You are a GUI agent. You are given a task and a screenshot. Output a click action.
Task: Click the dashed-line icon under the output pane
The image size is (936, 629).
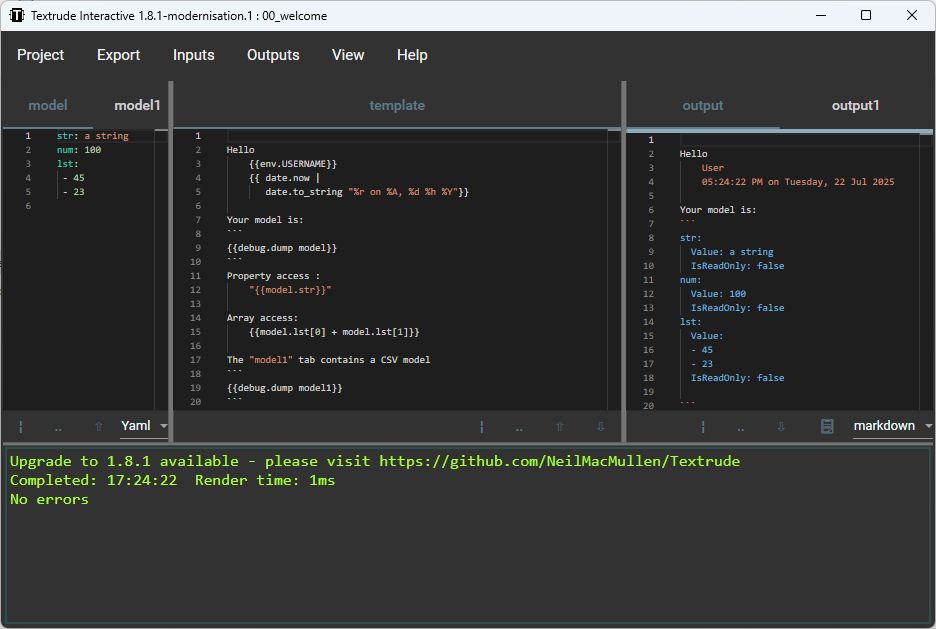(703, 427)
